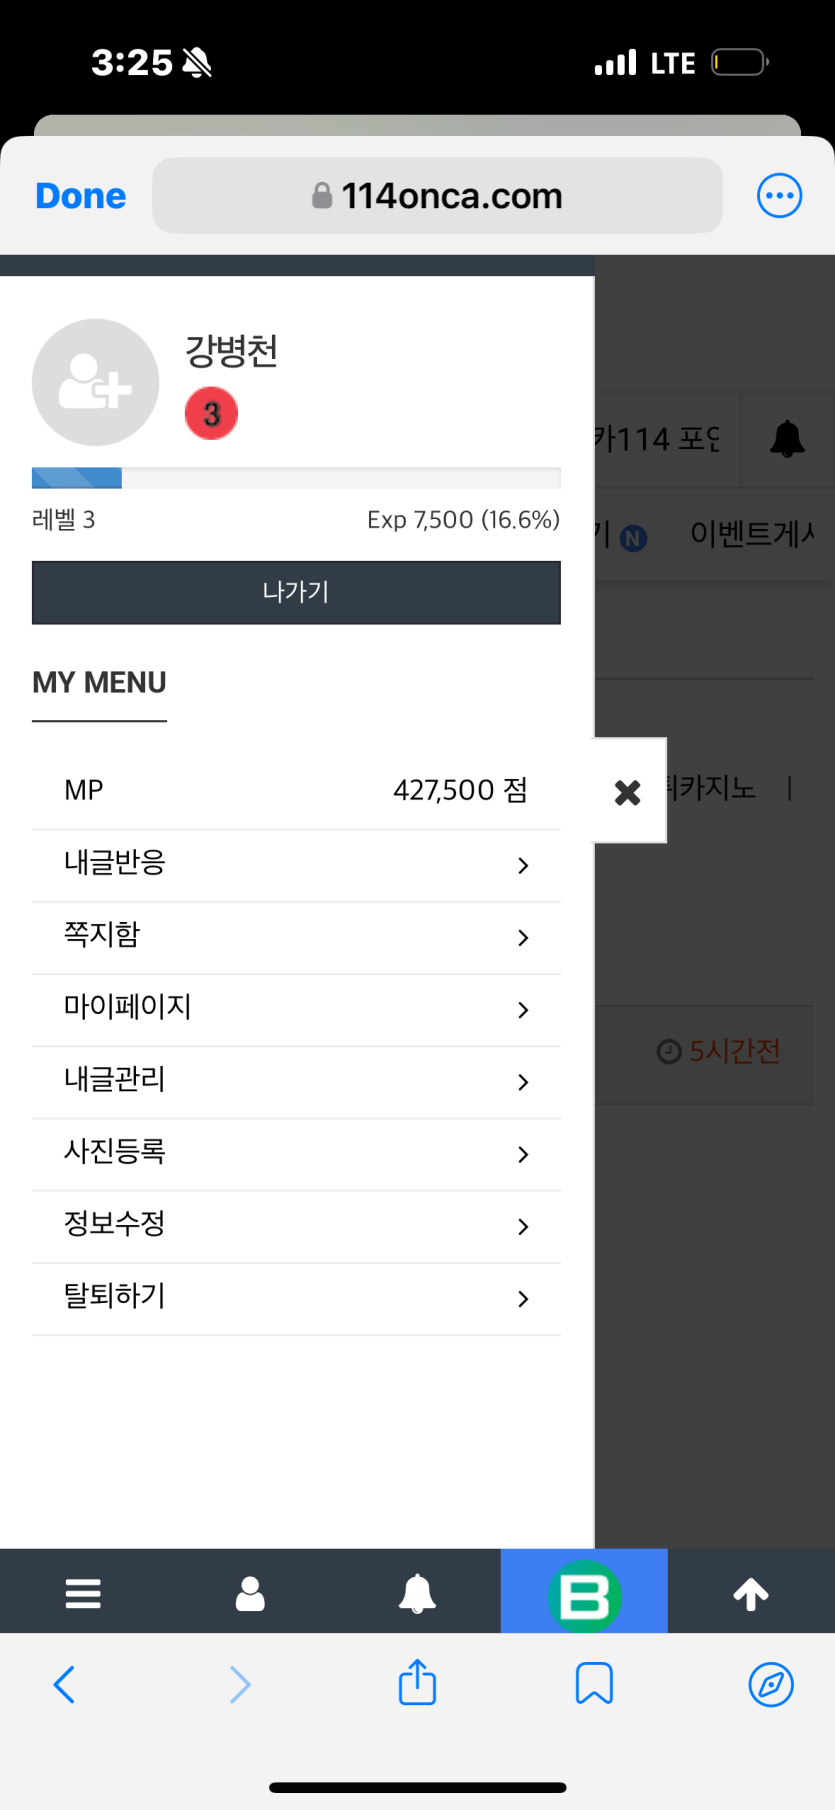Tap the more options ellipsis icon
Screen dimensions: 835x1810
tap(779, 196)
